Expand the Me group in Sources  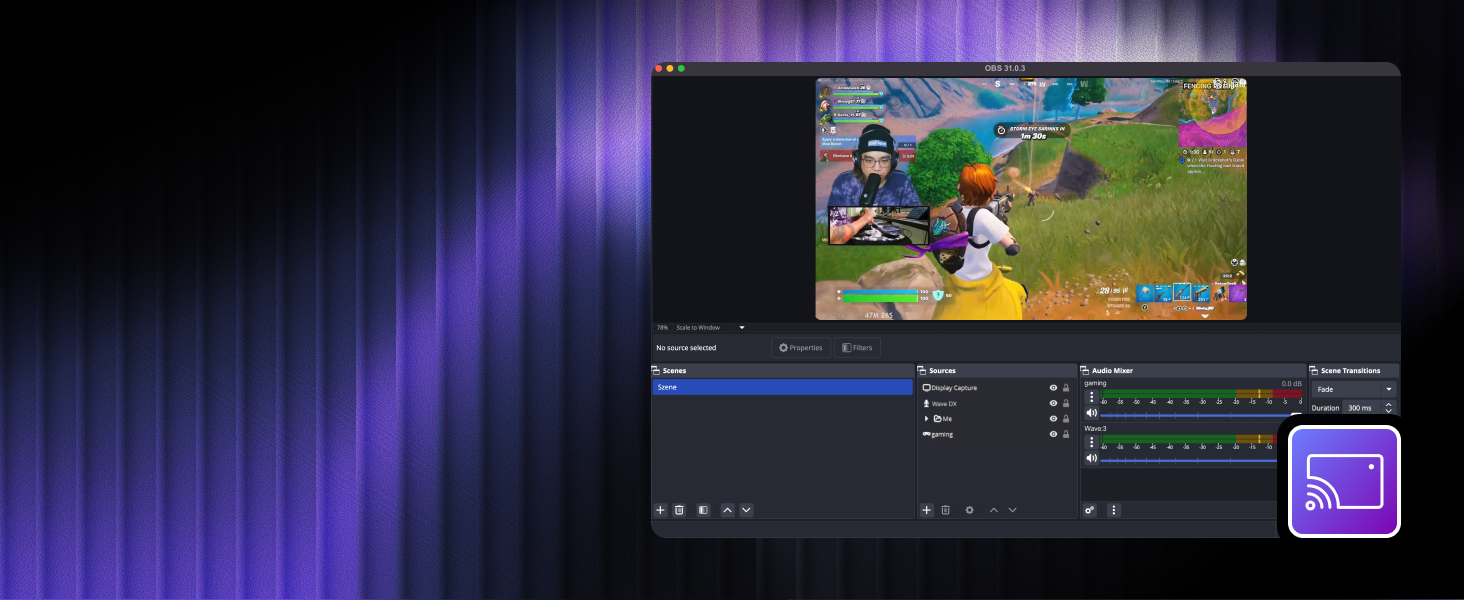[925, 419]
